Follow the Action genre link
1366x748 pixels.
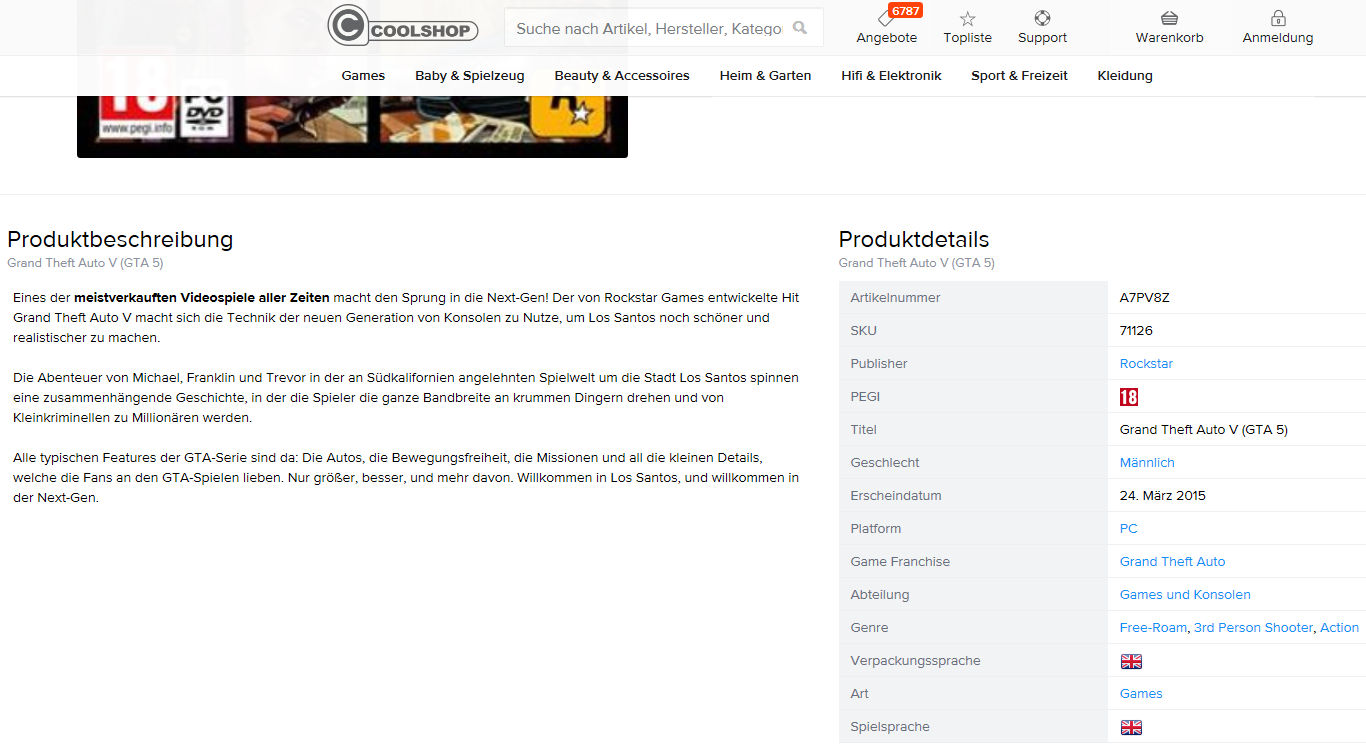(1339, 628)
